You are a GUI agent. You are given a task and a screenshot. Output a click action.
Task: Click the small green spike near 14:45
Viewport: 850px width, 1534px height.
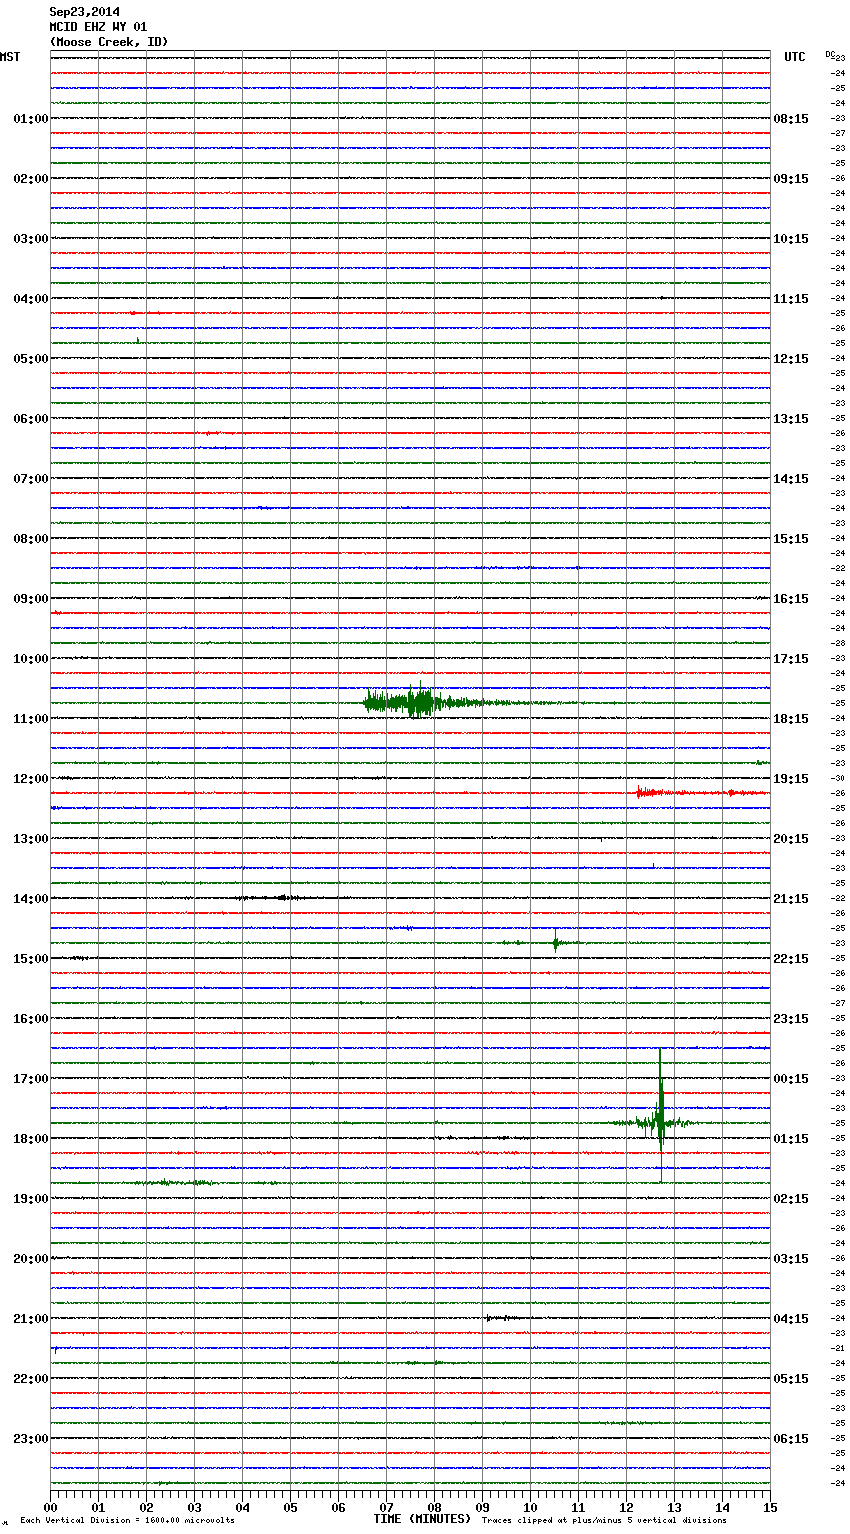[556, 941]
